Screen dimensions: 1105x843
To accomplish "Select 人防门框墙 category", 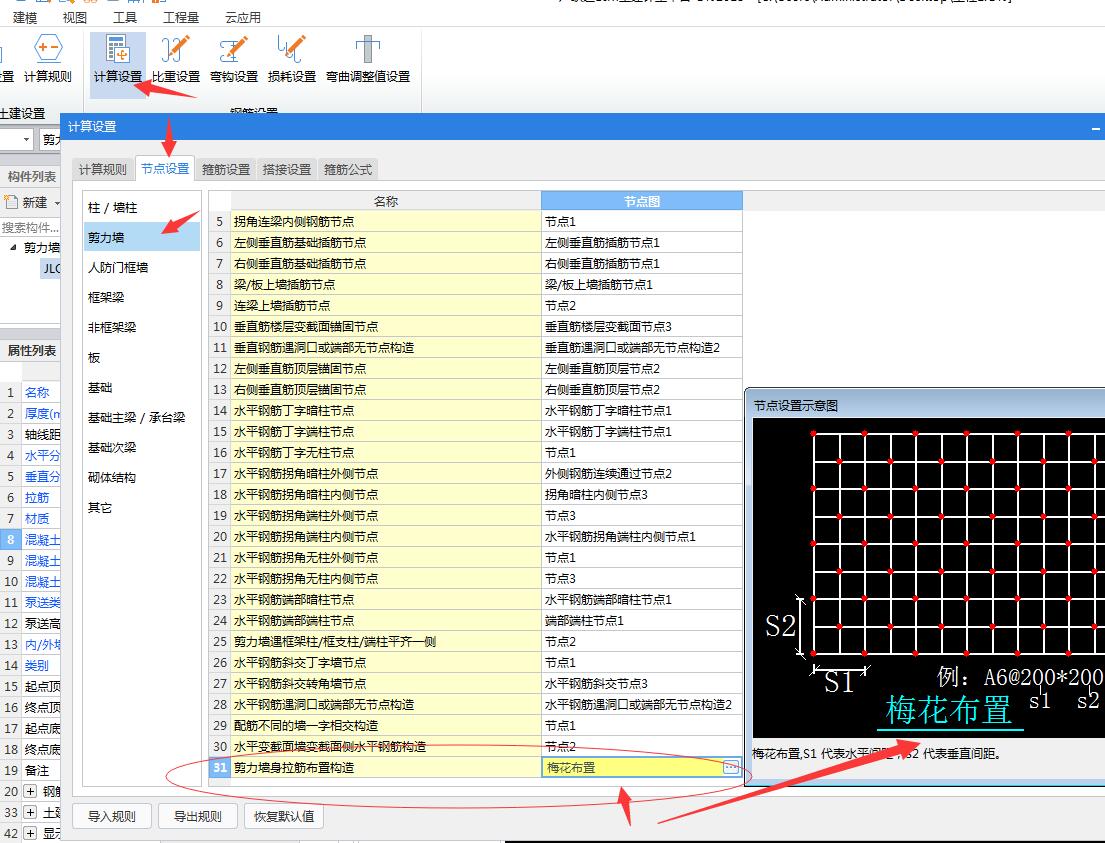I will pyautogui.click(x=142, y=267).
